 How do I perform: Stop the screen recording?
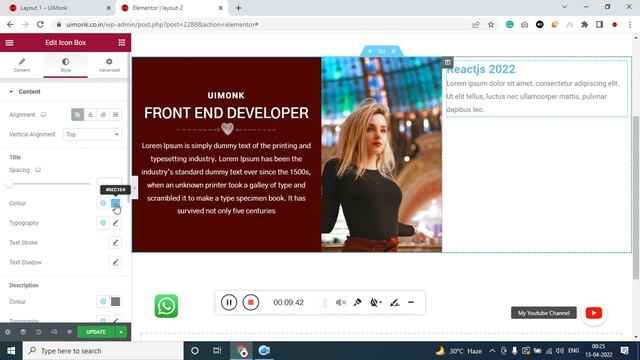tap(251, 302)
